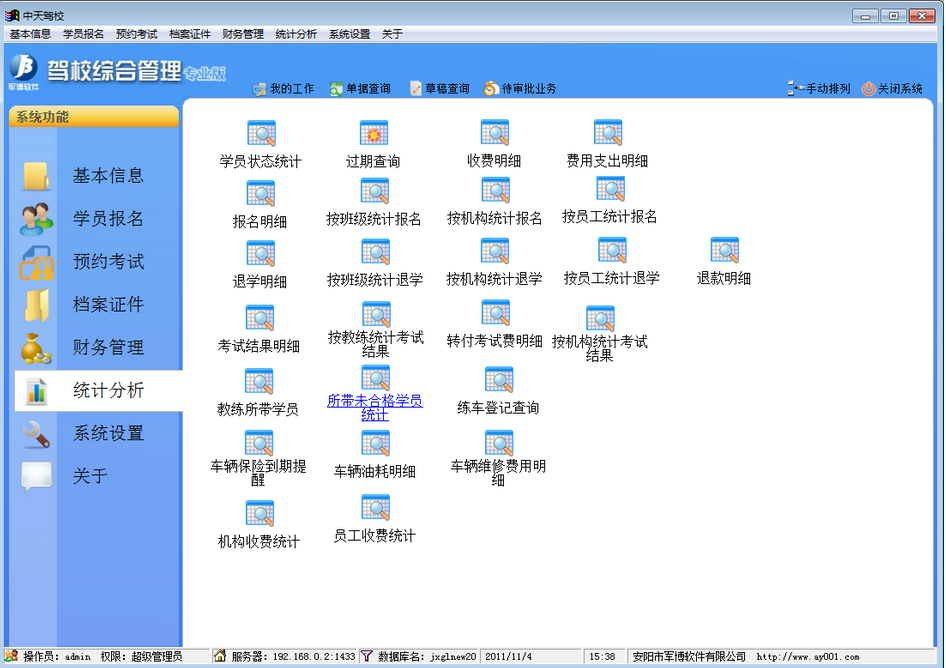Open 档案证件 menu in menu bar

point(189,34)
